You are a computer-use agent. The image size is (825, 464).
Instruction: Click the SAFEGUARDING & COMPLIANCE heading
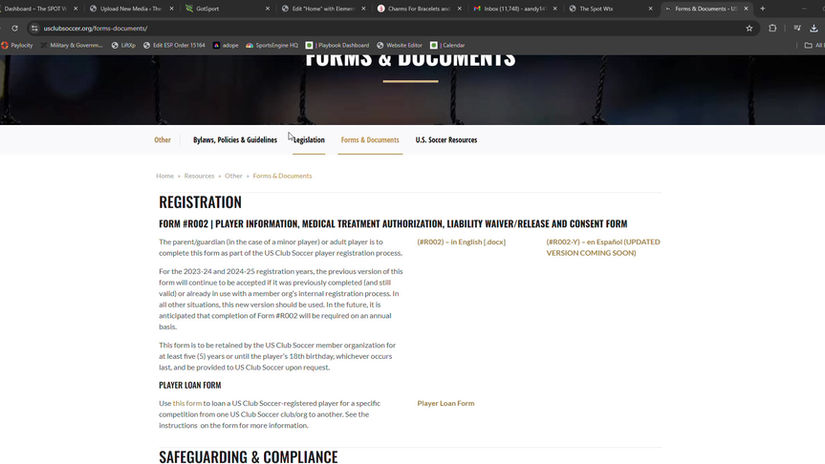pyautogui.click(x=248, y=457)
